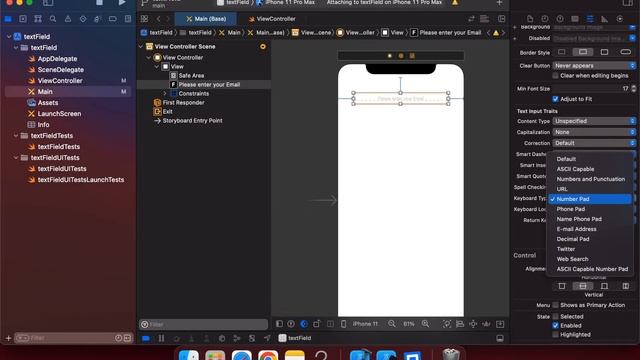Run the project with the Play button
Screen dimensions: 640x360
tap(122, 2)
